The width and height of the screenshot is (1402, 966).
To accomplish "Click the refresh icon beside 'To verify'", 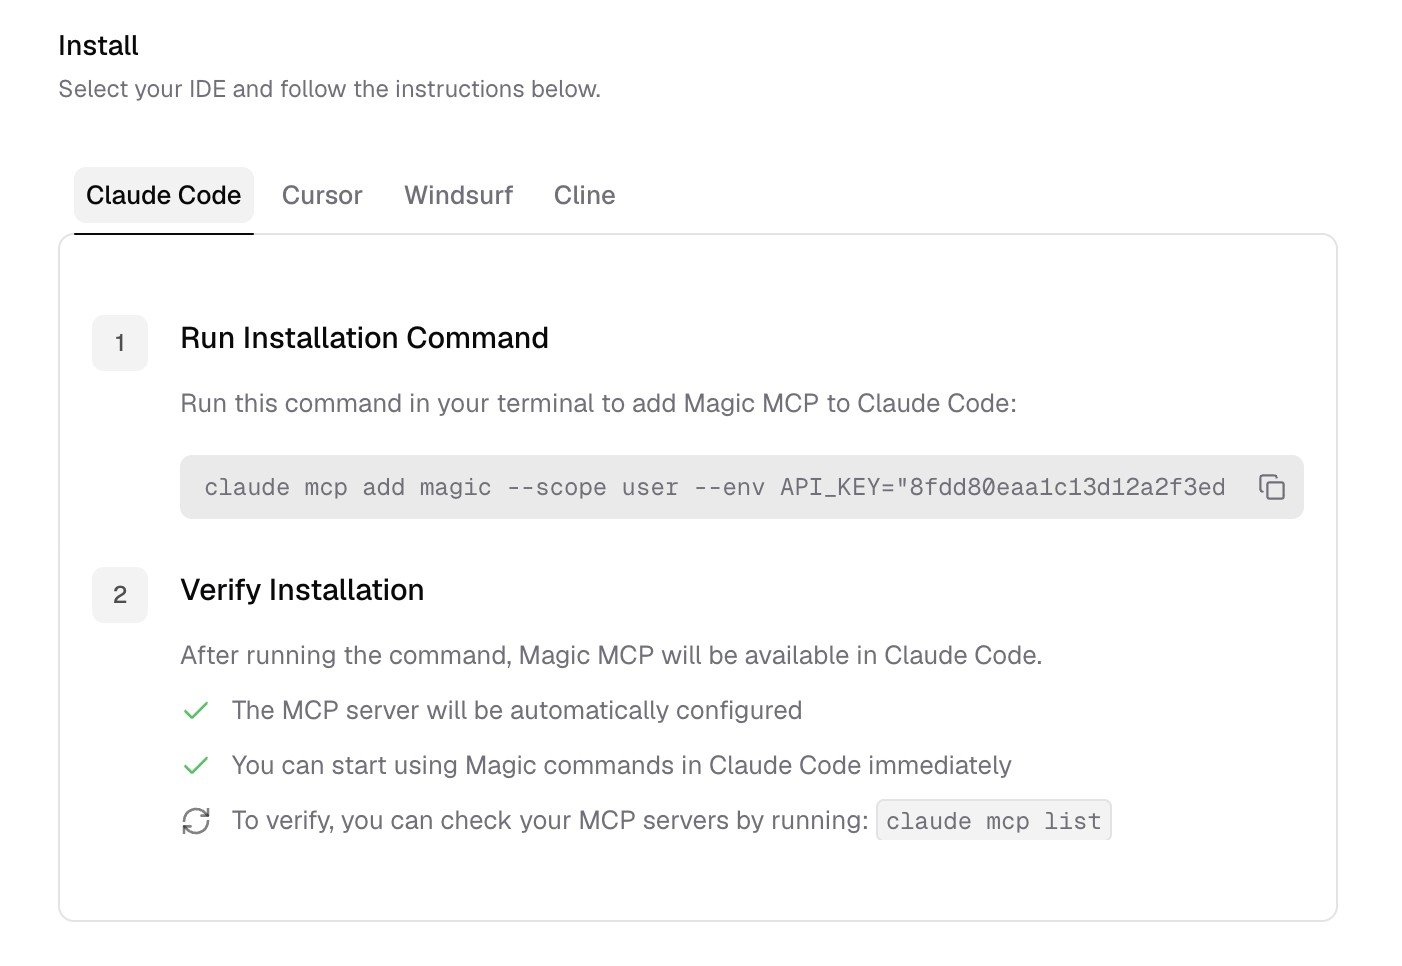I will 196,821.
